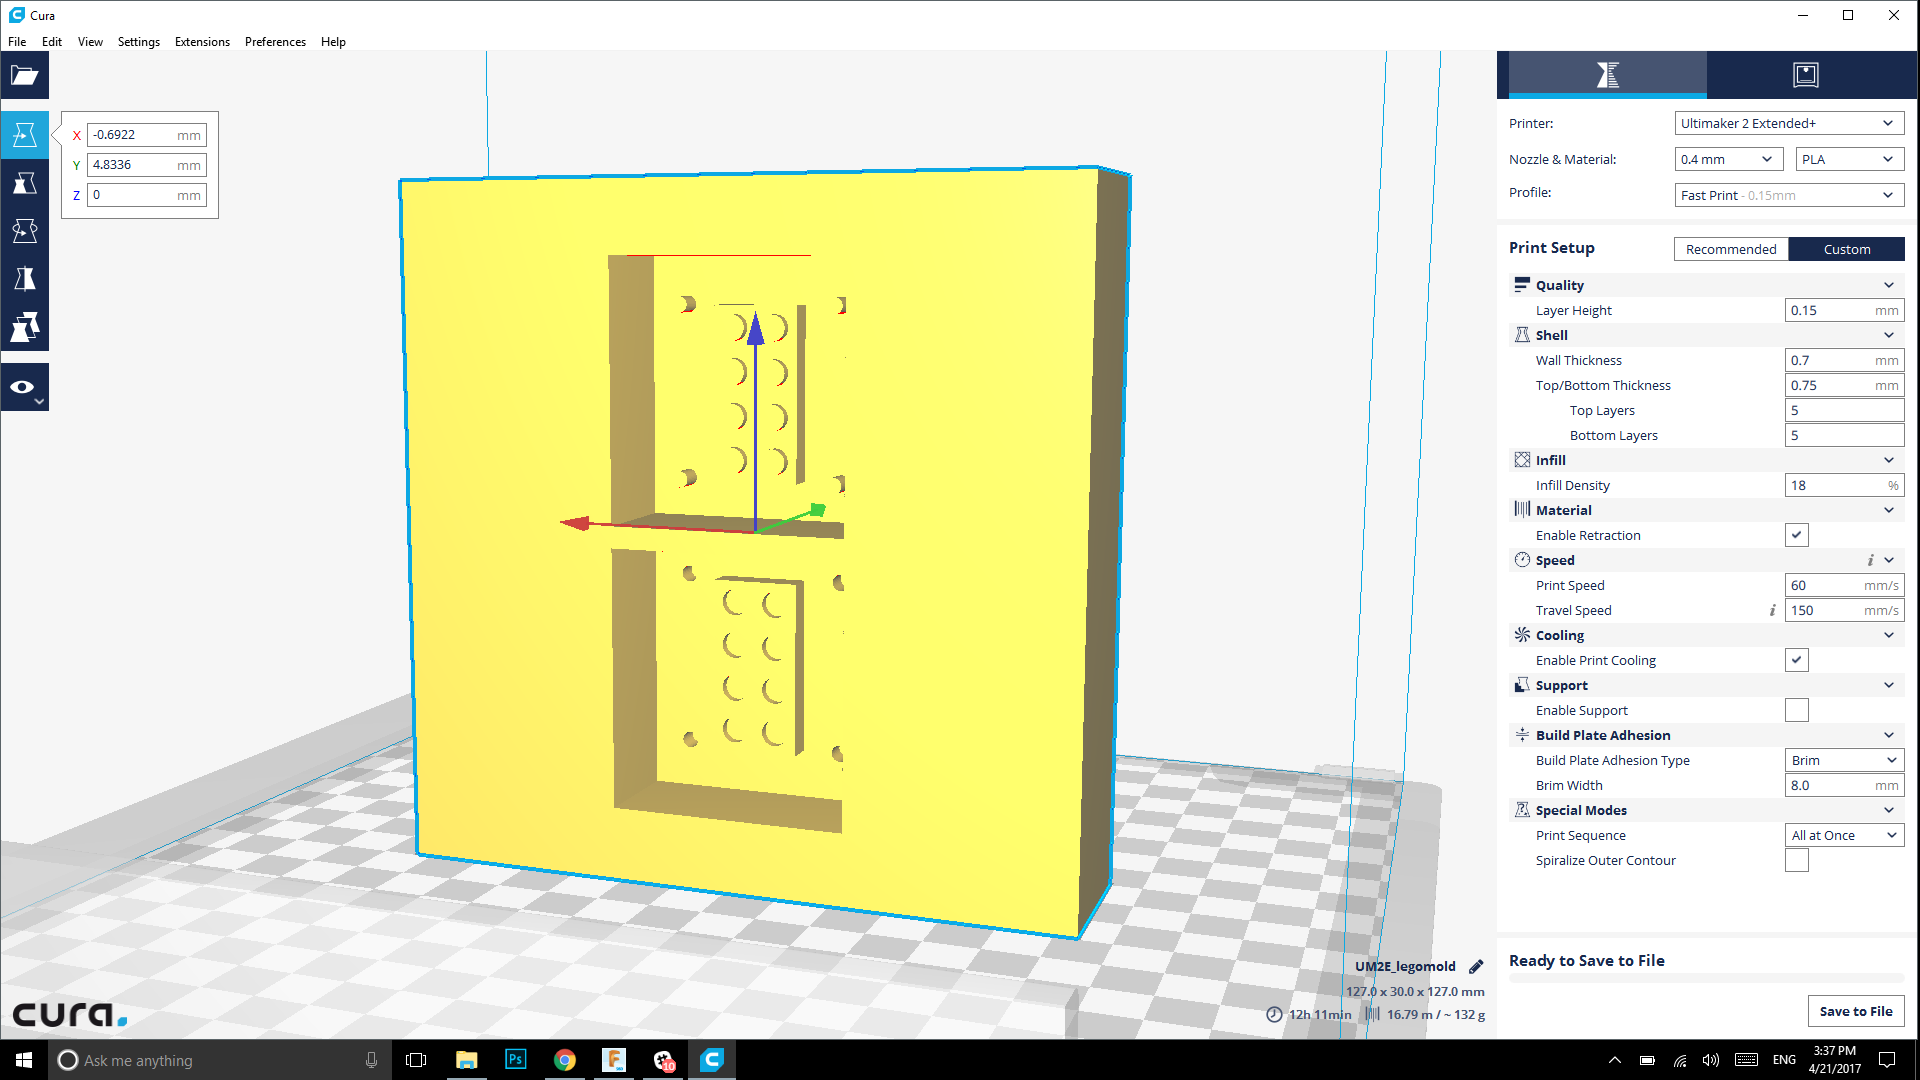Viewport: 1920px width, 1080px height.
Task: Click the Infill Density input field
Action: coord(1844,485)
